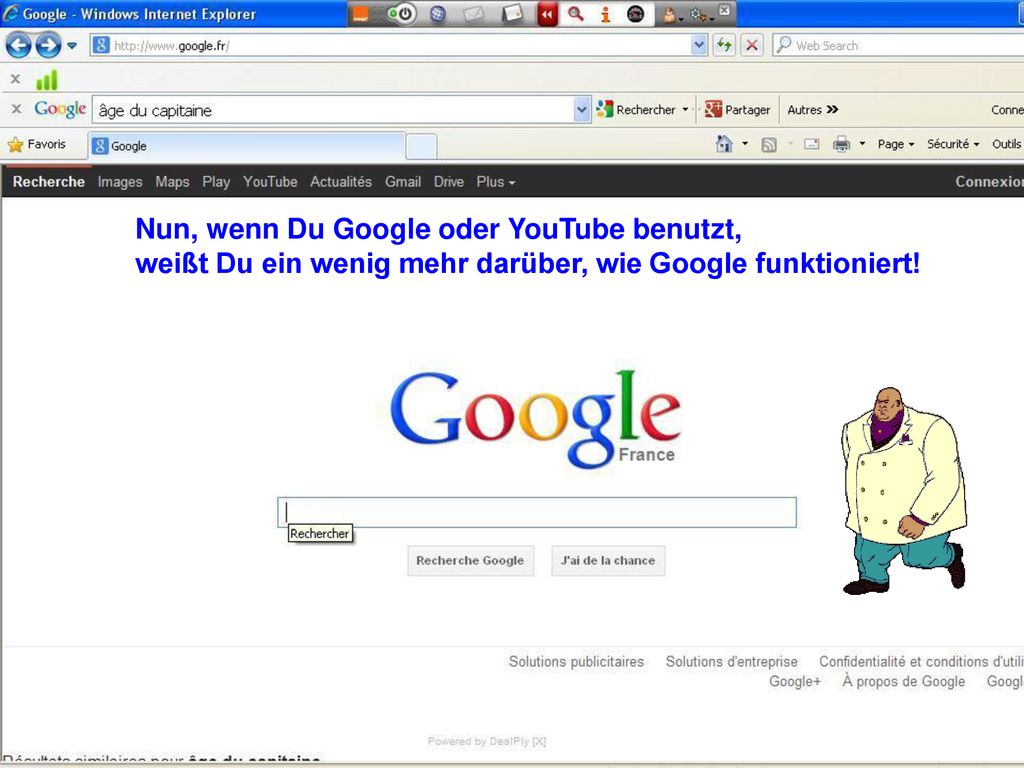Viewport: 1024px width, 768px height.
Task: Open the Rechercher dropdown arrow
Action: 685,110
